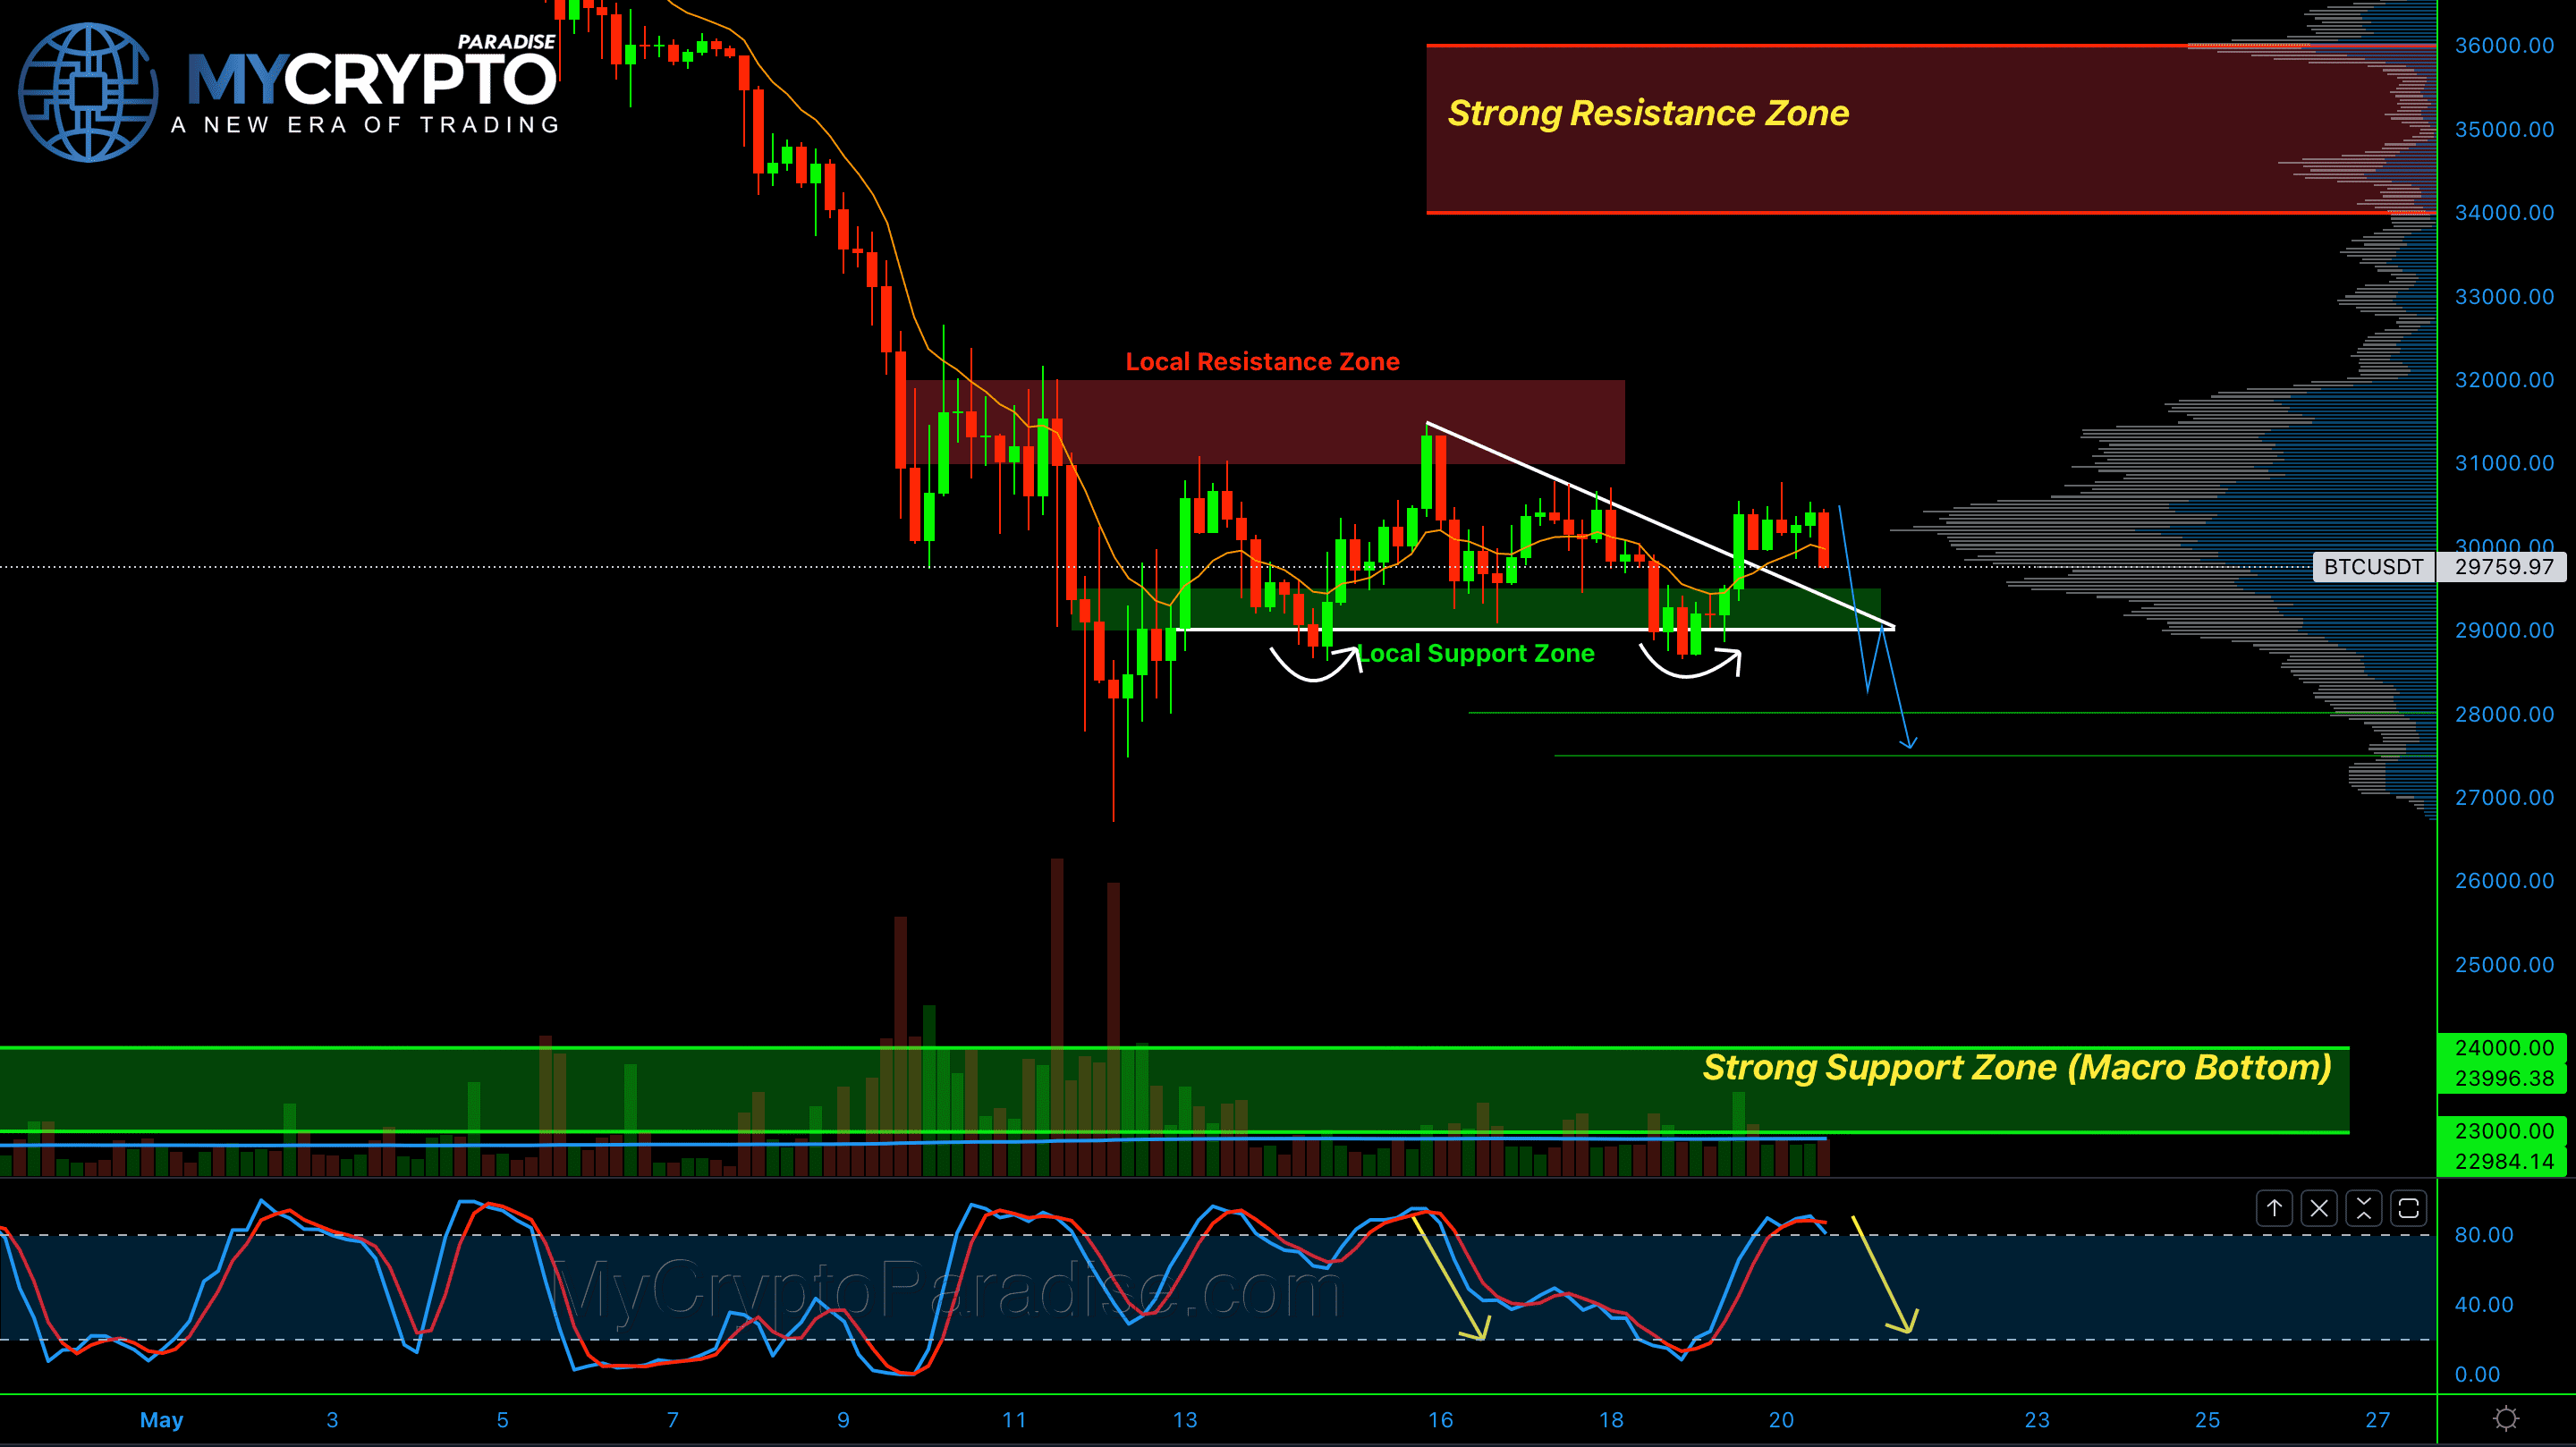
Task: Click the MyCryptoParadise globe logo
Action: click(88, 92)
